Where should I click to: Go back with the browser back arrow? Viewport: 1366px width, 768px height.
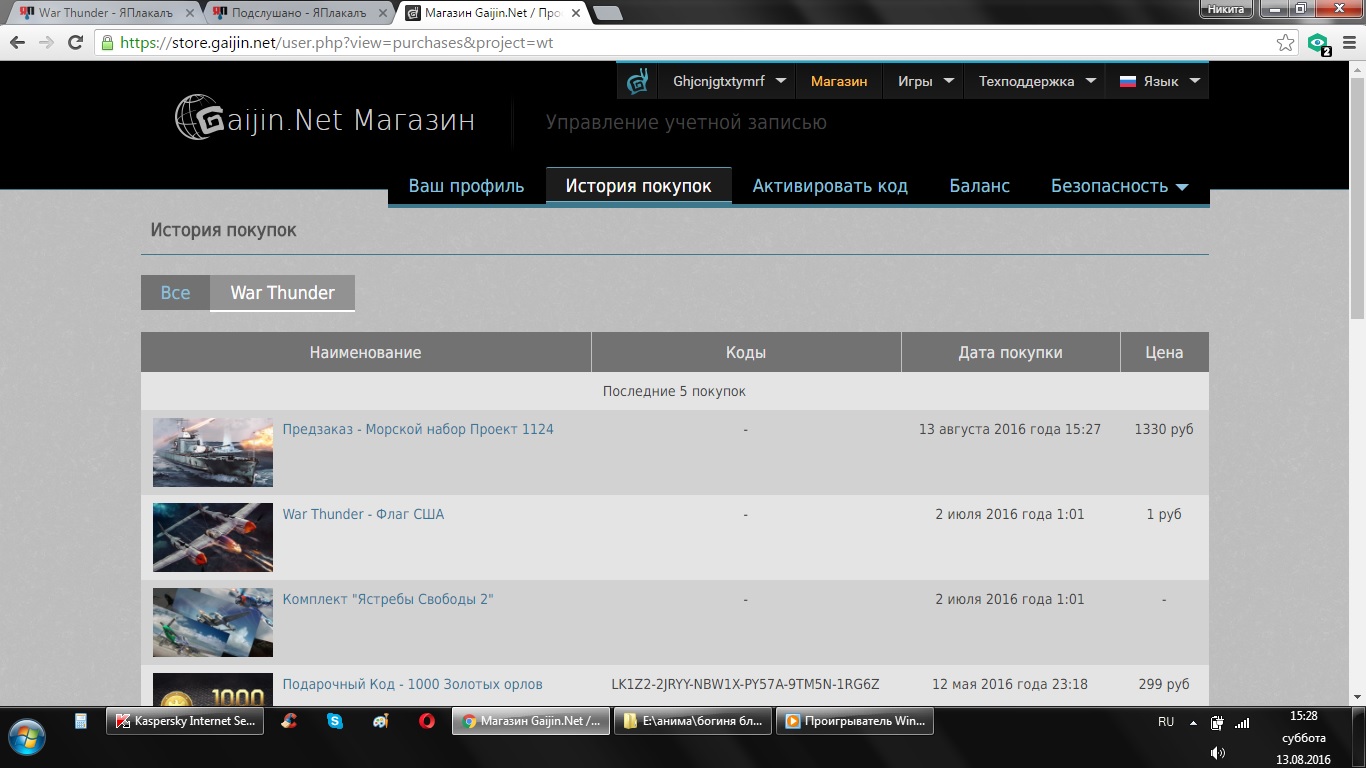(17, 43)
